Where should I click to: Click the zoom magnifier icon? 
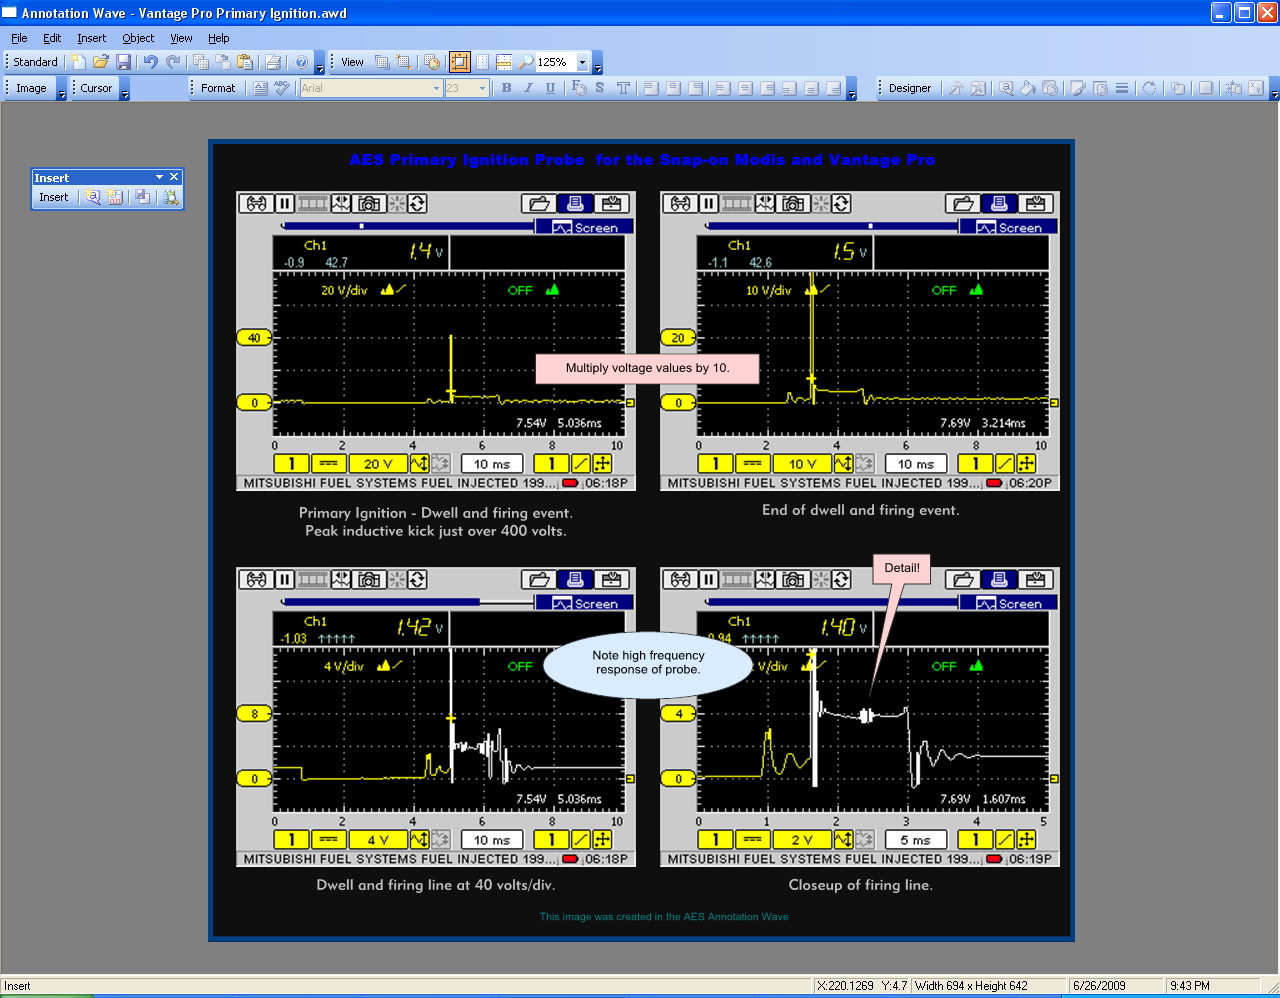526,62
